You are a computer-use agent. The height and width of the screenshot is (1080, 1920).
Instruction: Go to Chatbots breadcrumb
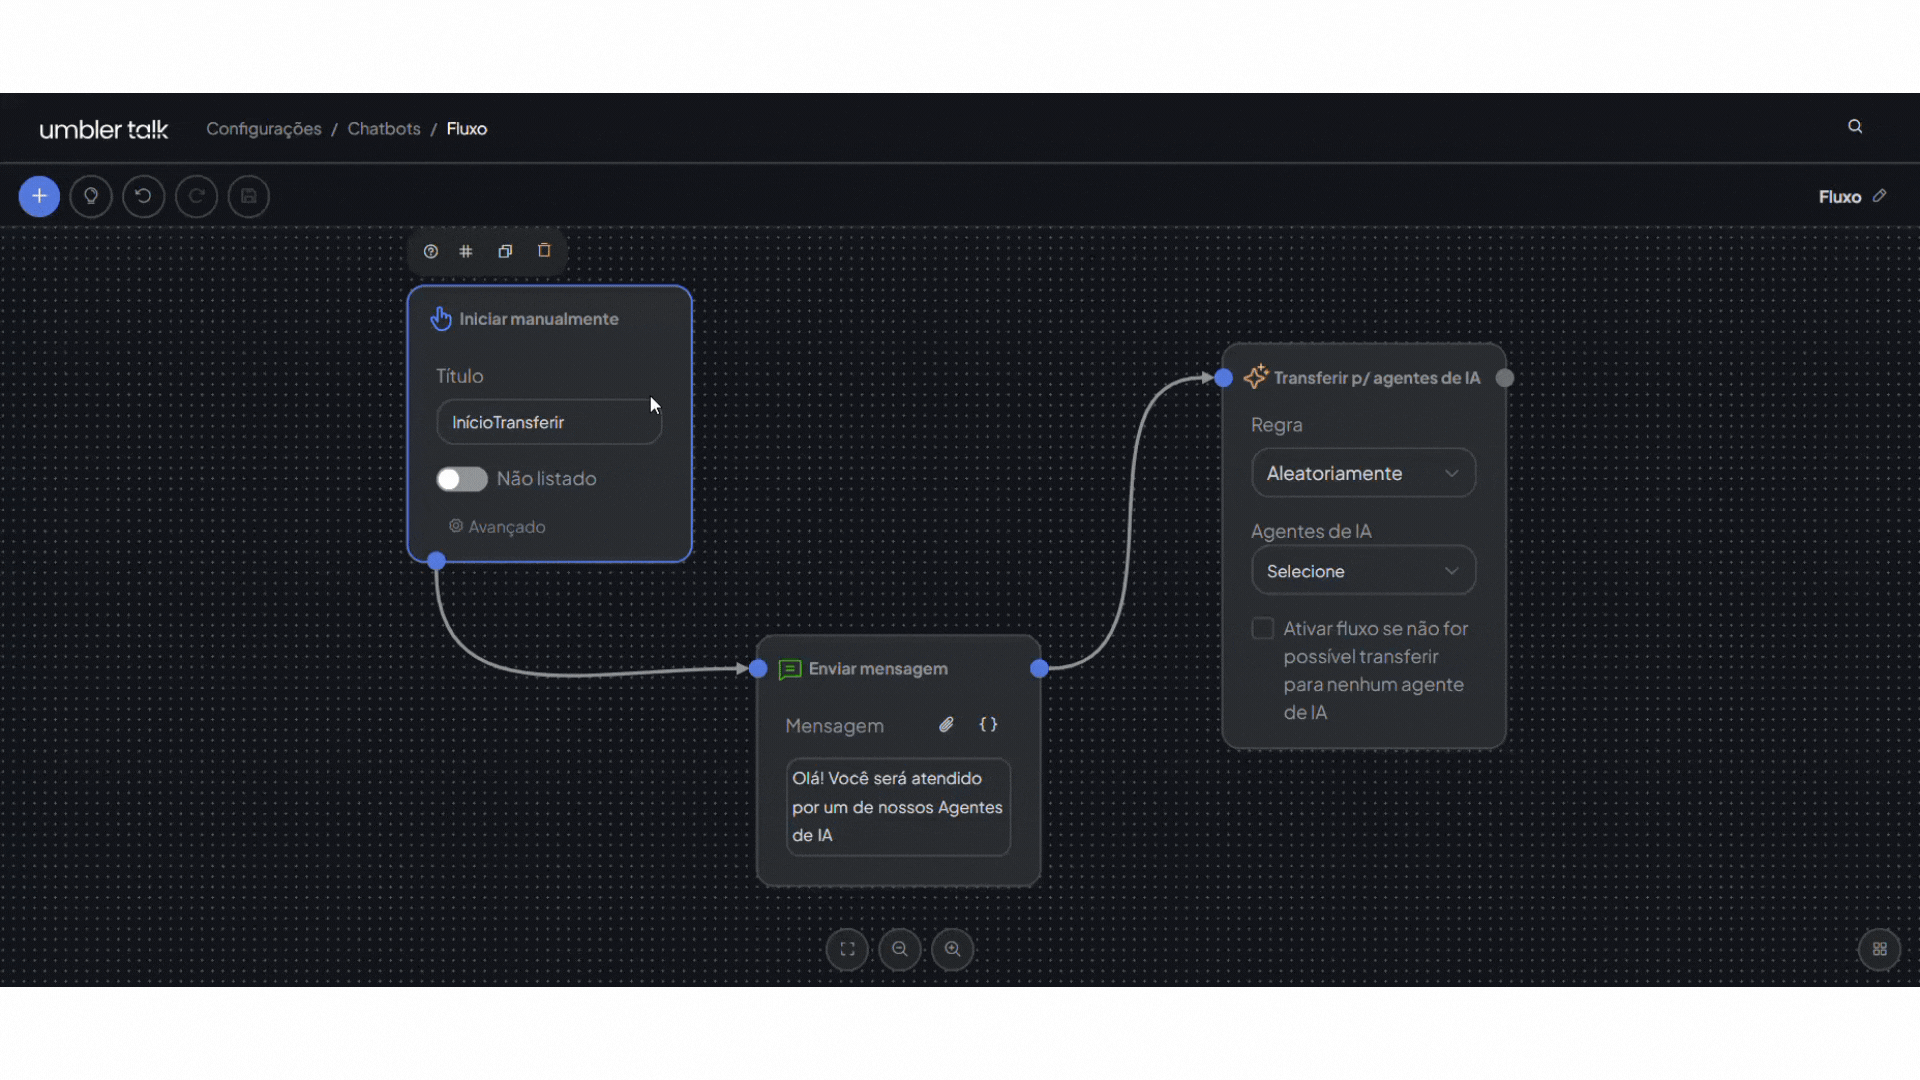[x=383, y=129]
